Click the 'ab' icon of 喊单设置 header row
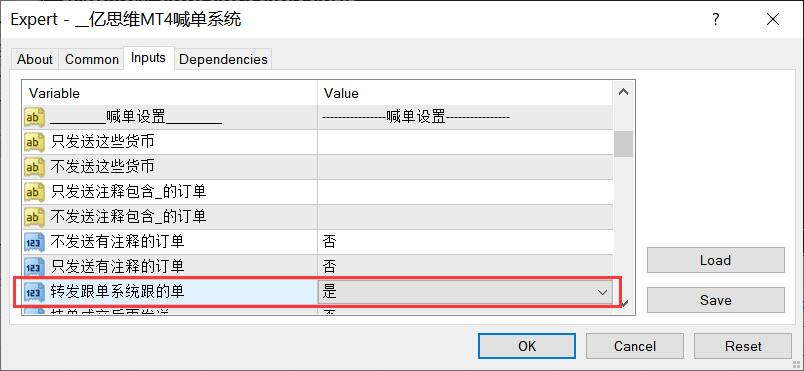804x371 pixels. pos(34,117)
